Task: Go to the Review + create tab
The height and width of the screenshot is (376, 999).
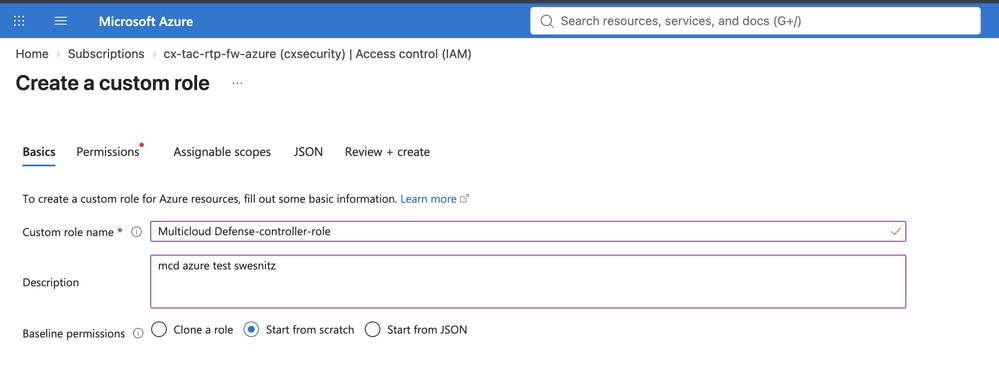Action: tap(387, 152)
